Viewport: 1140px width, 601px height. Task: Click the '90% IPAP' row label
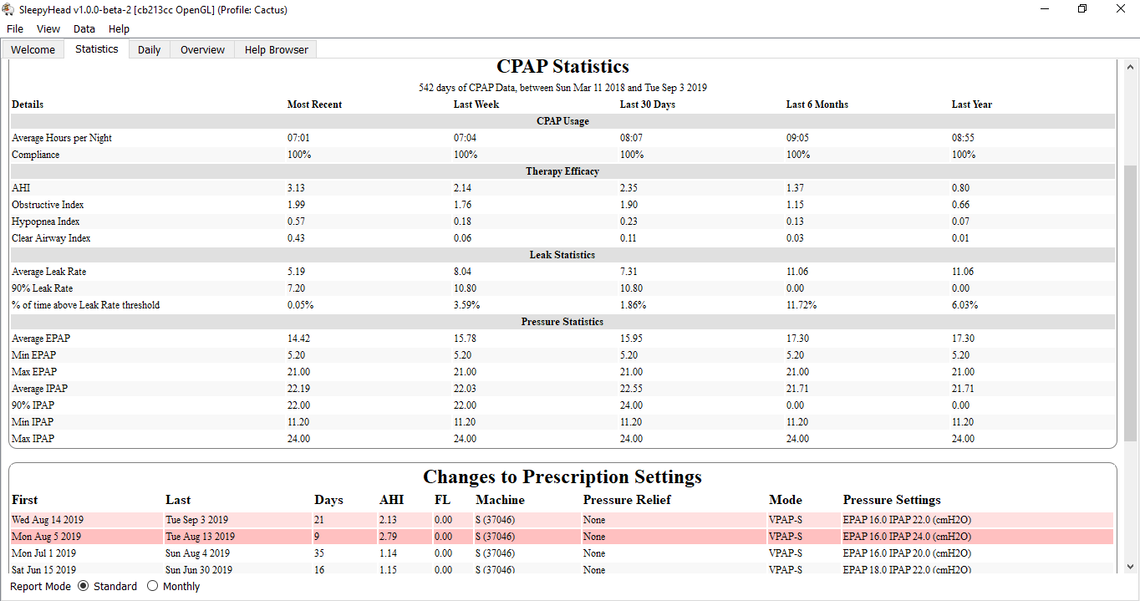tap(33, 406)
